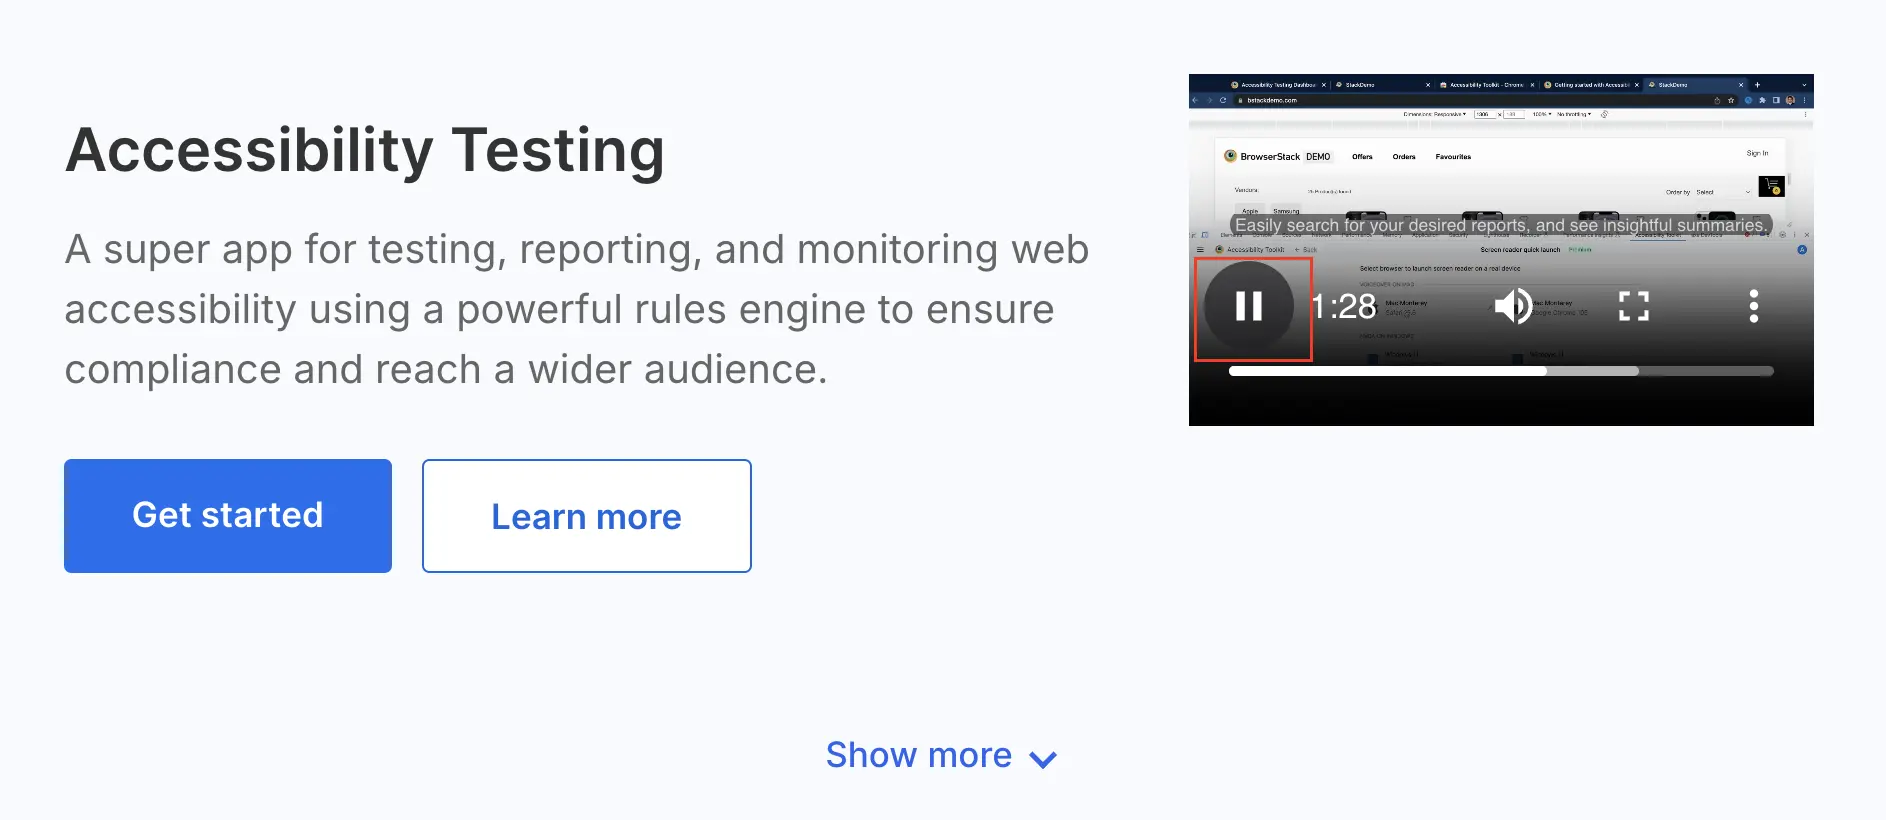Open the video's three-dot options menu
The height and width of the screenshot is (820, 1886).
click(1753, 306)
